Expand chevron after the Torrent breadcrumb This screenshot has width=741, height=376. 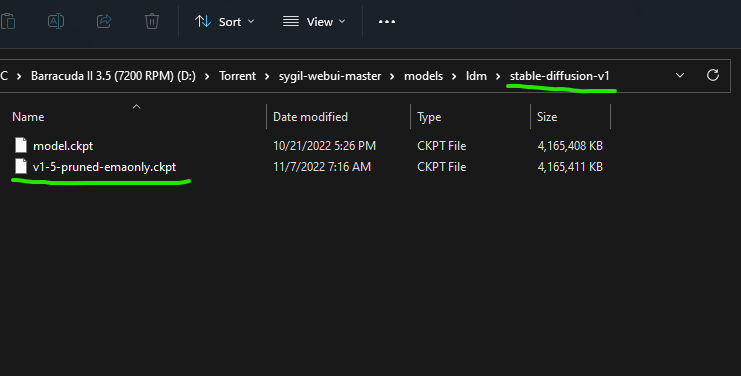pyautogui.click(x=267, y=76)
